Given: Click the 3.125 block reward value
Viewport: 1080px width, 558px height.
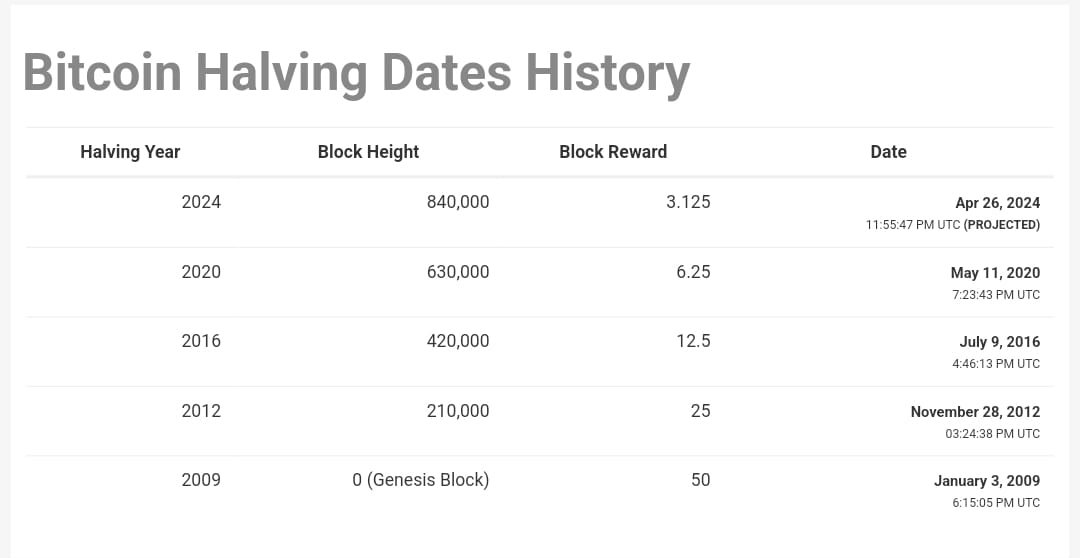Looking at the screenshot, I should click(688, 202).
